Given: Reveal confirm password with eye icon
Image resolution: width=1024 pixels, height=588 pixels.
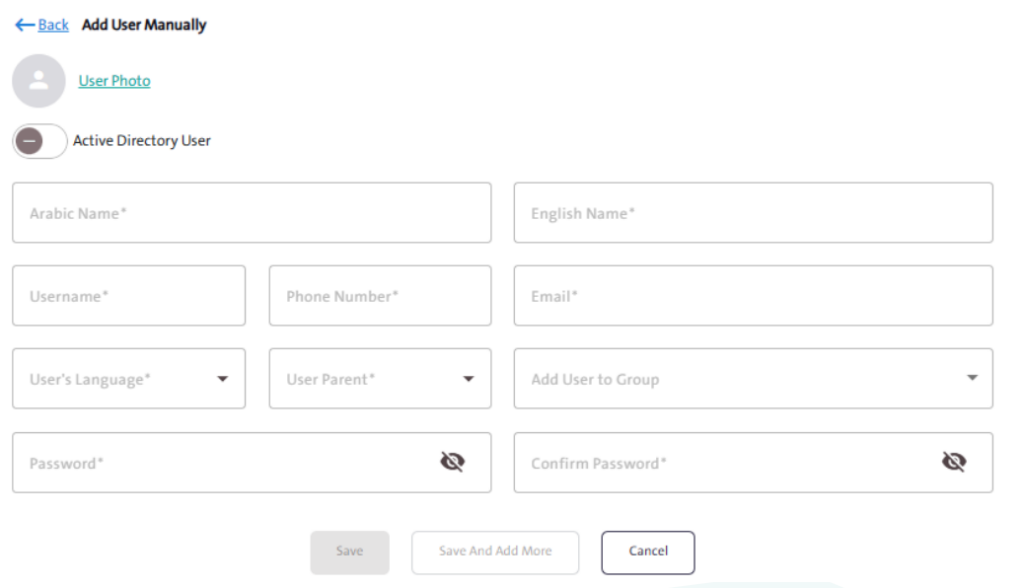Looking at the screenshot, I should click(x=954, y=461).
